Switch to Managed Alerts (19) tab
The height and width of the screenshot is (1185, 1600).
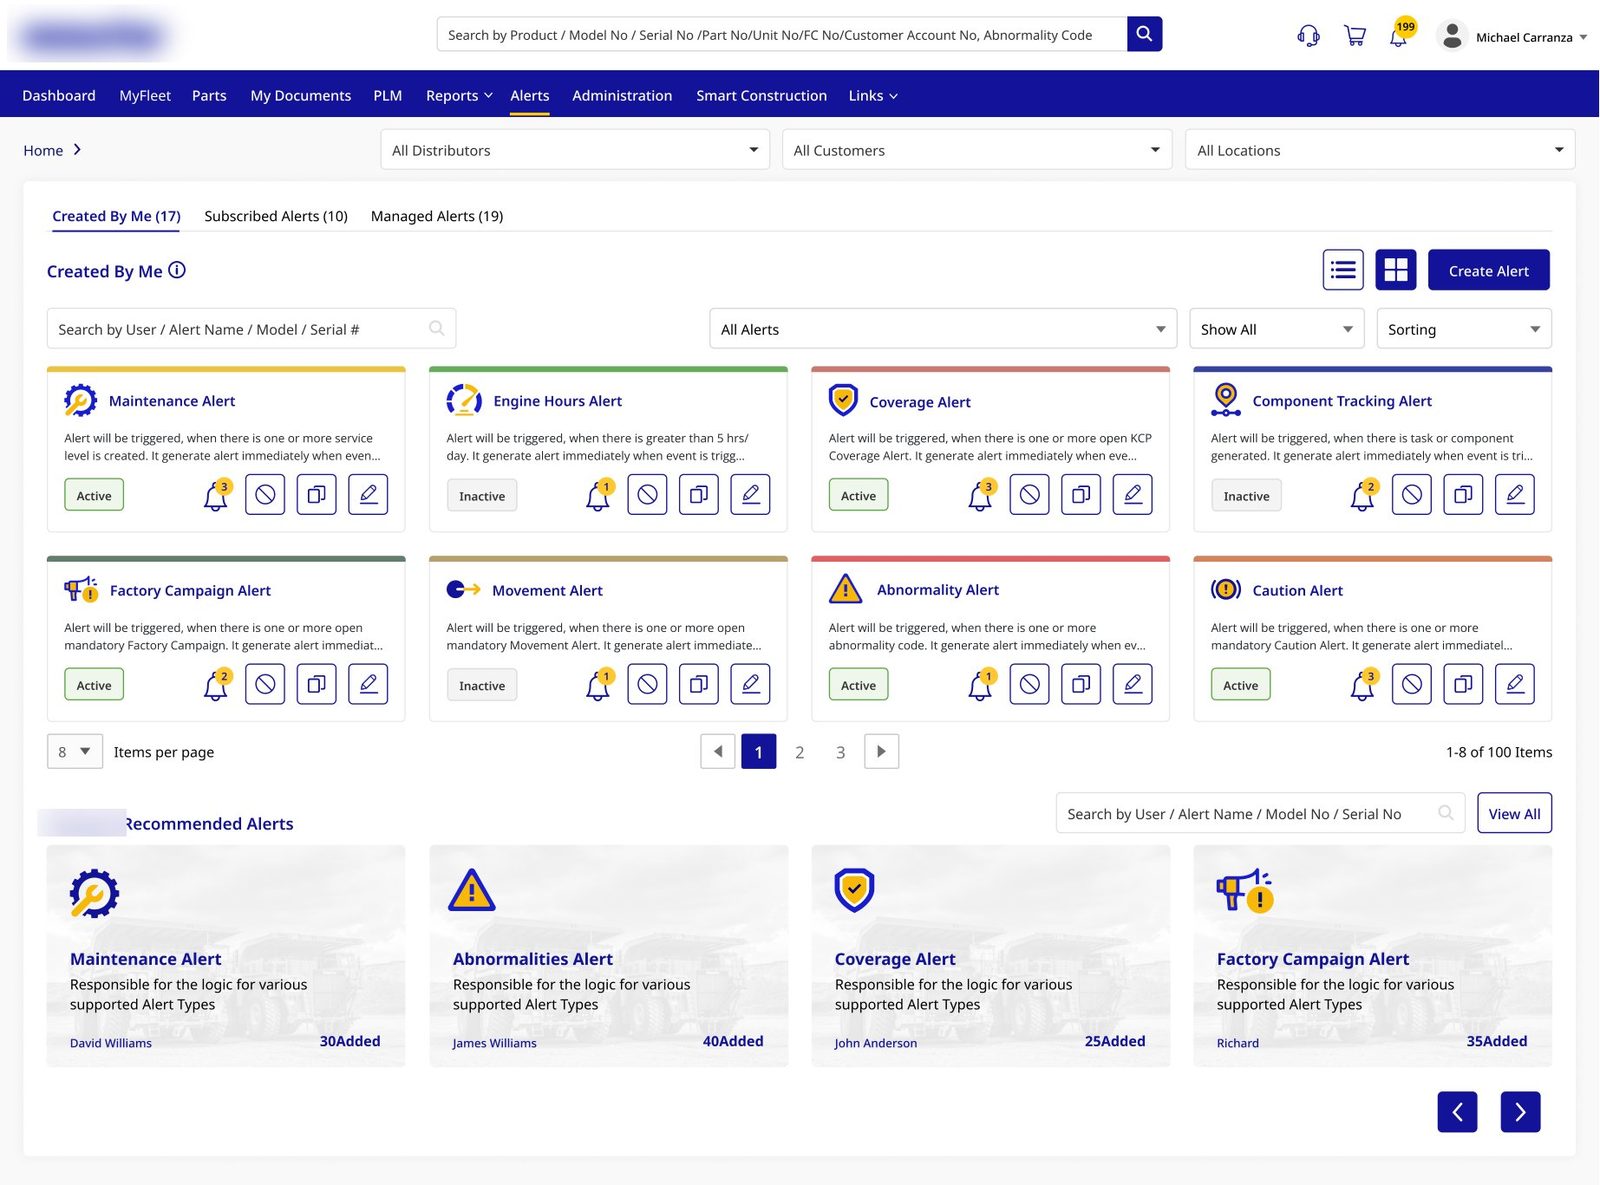pos(437,216)
